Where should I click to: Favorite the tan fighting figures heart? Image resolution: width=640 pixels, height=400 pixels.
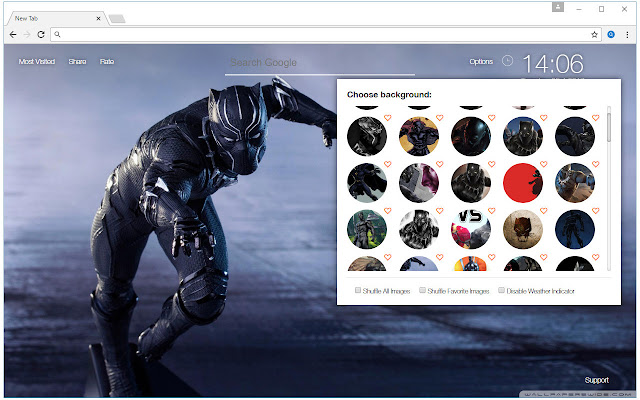596,164
